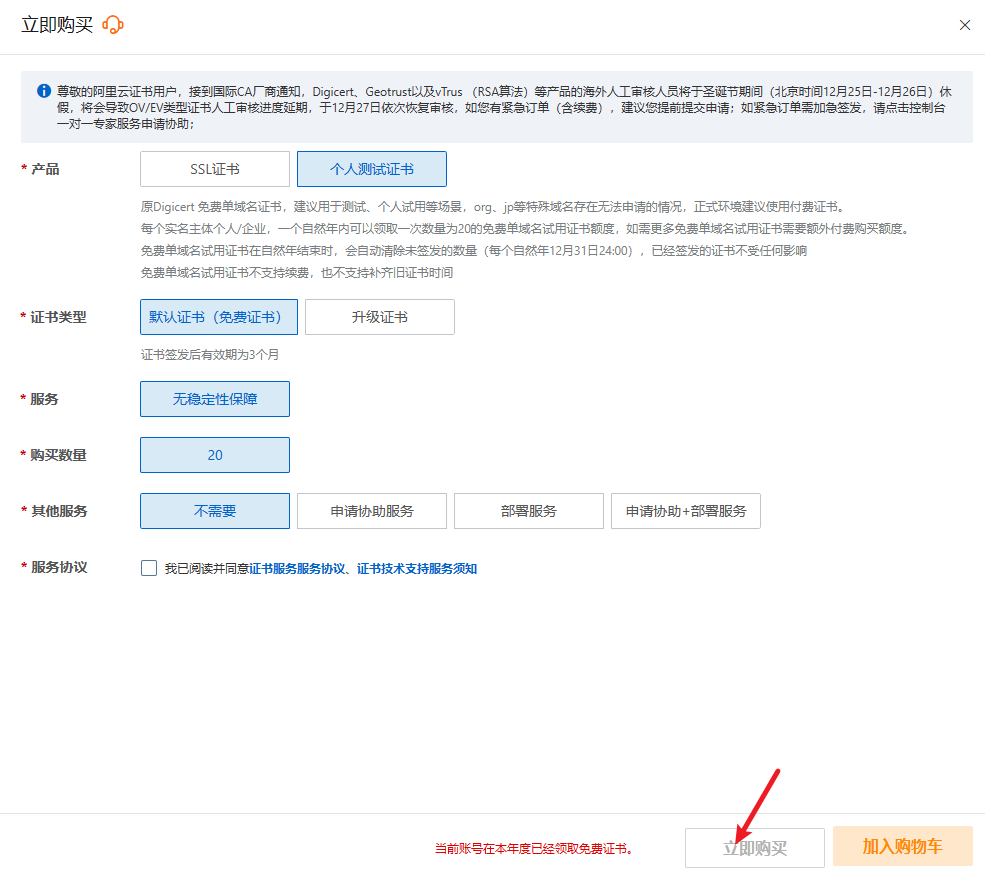Tick the service agreement checkbox

pyautogui.click(x=149, y=568)
